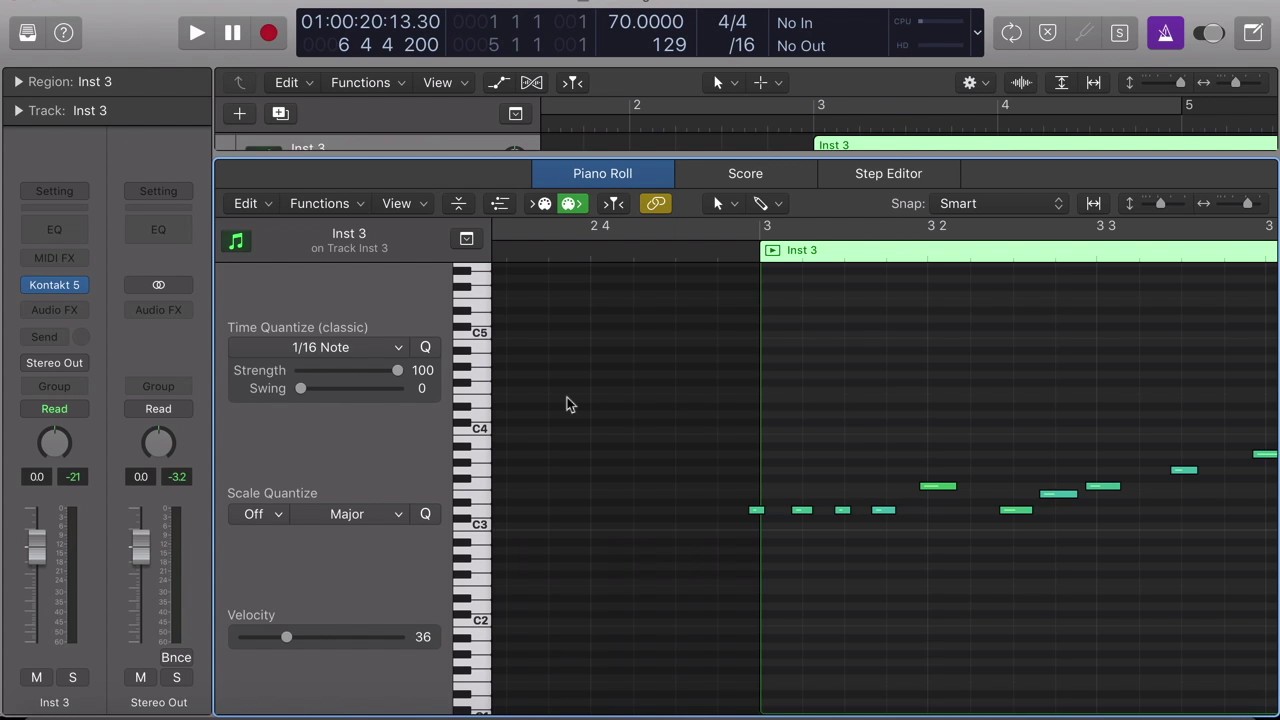Switch to the Score tab
The width and height of the screenshot is (1280, 720).
coord(745,174)
